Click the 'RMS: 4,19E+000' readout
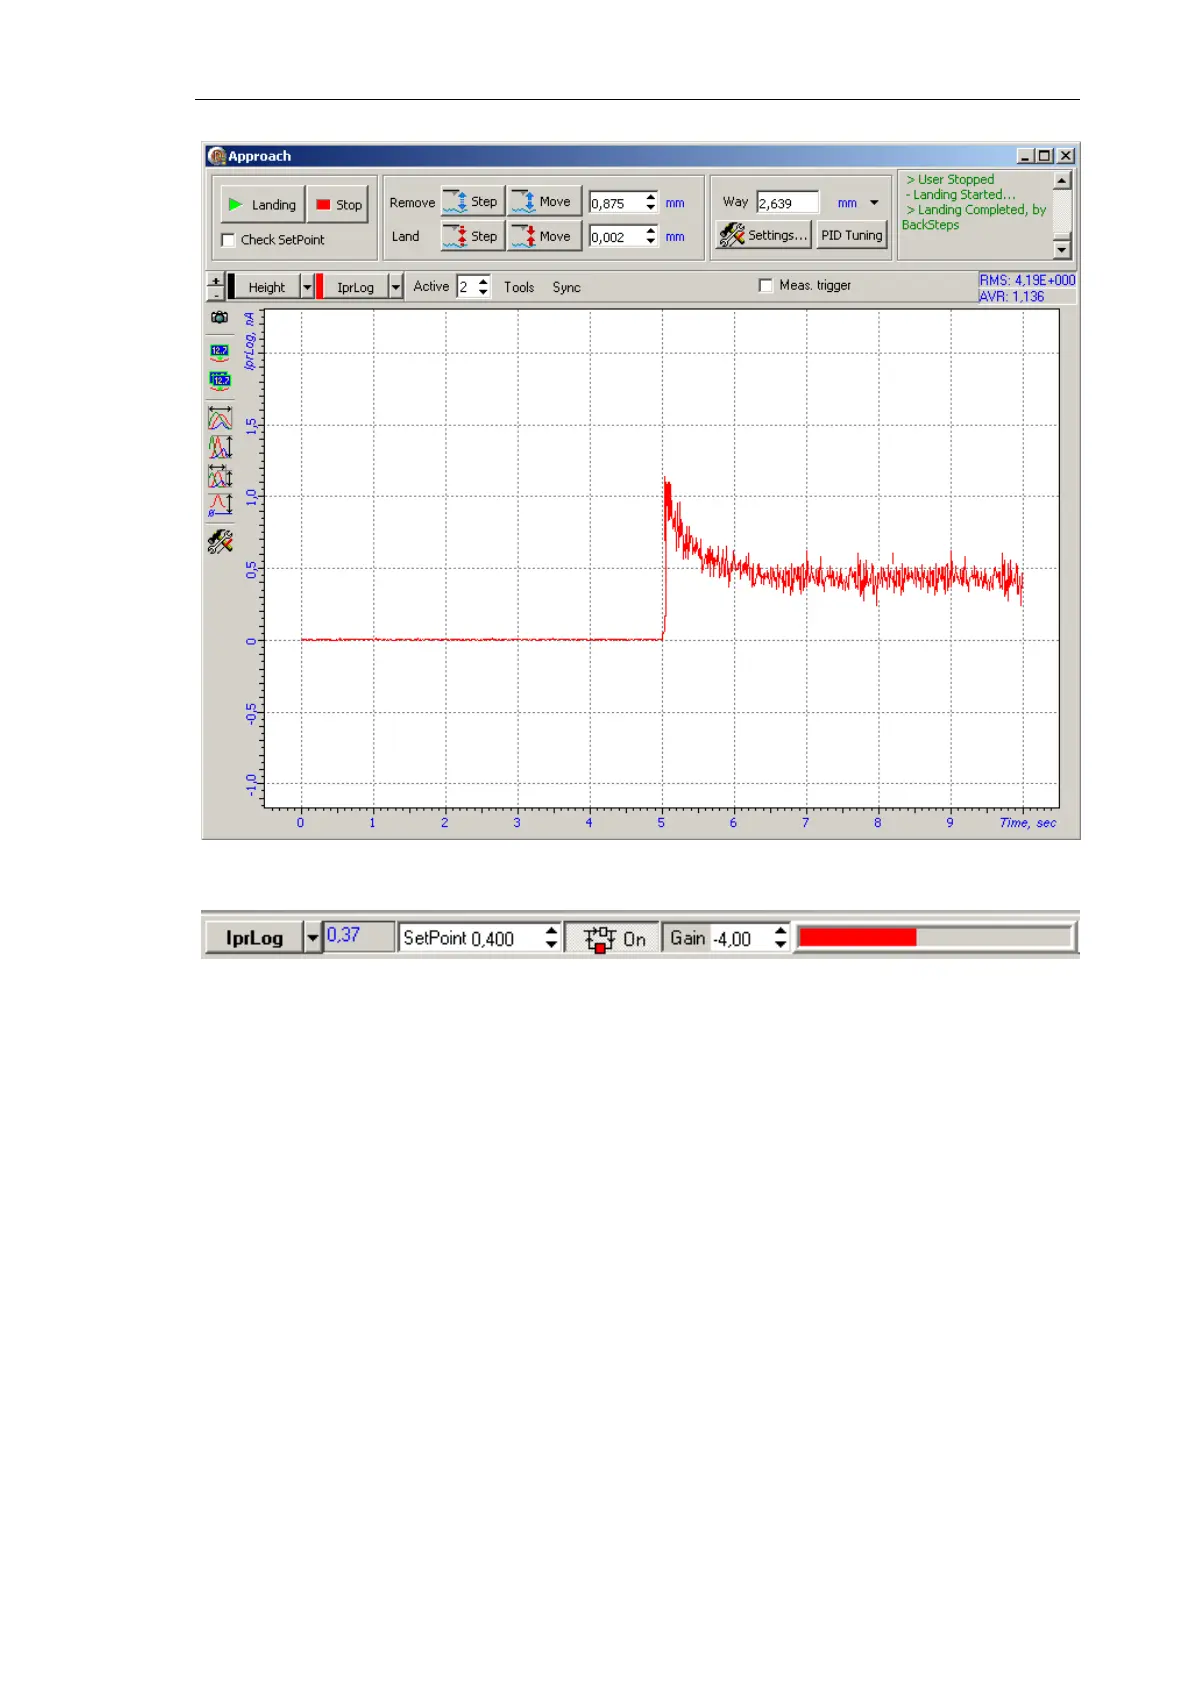 click(1027, 281)
